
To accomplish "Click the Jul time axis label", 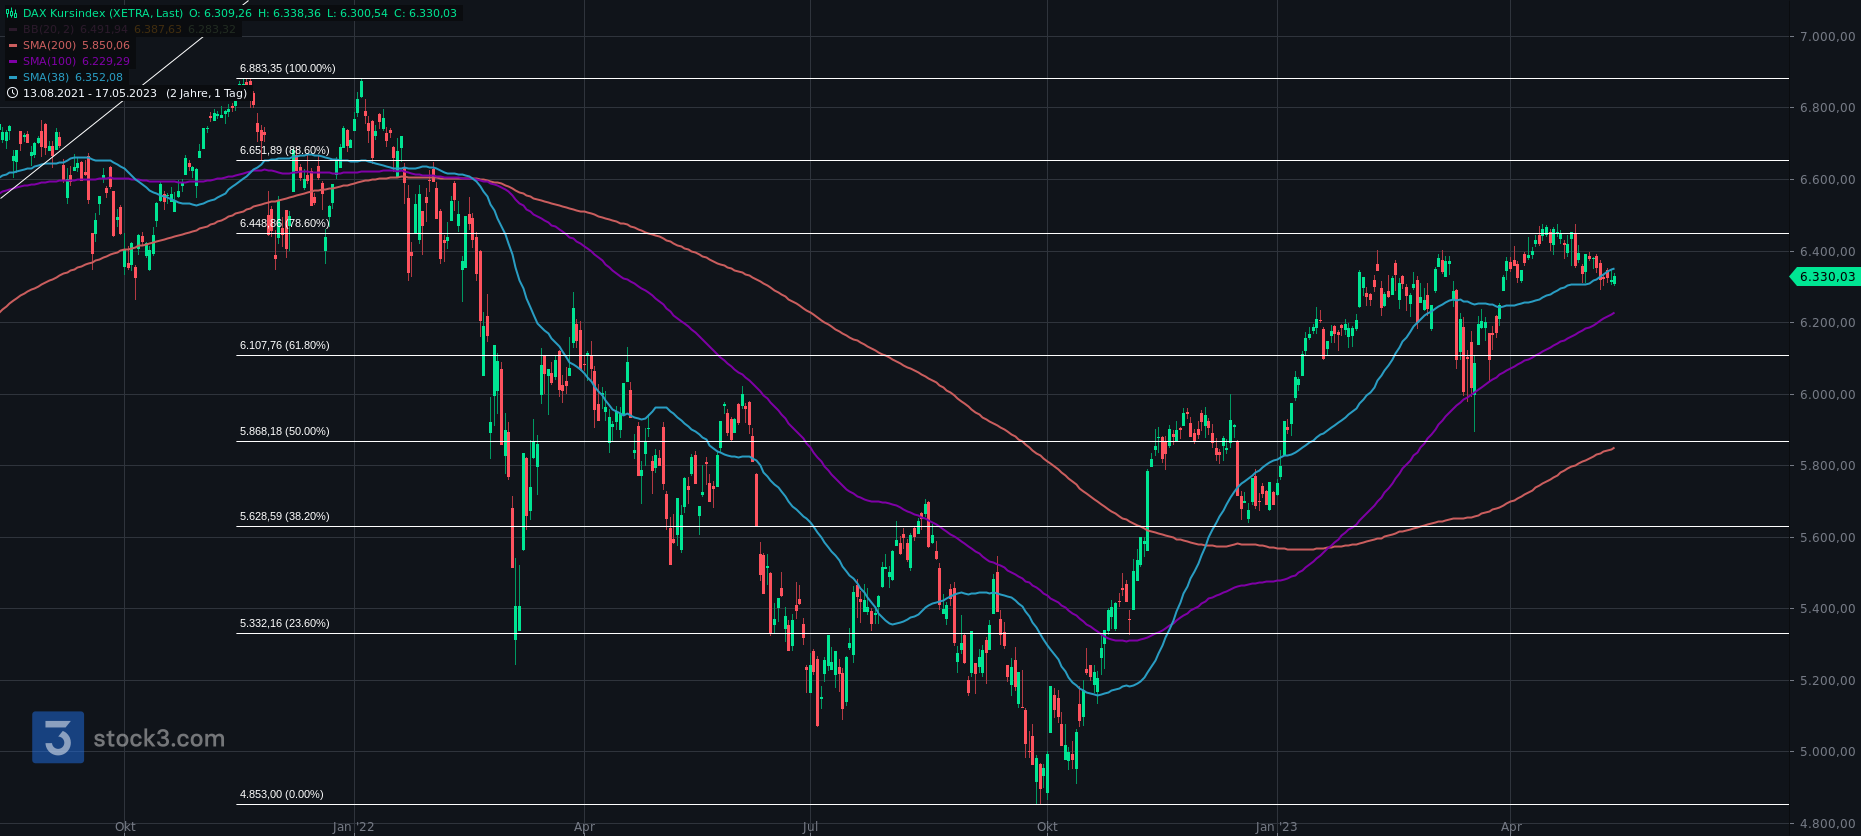I will 810,827.
